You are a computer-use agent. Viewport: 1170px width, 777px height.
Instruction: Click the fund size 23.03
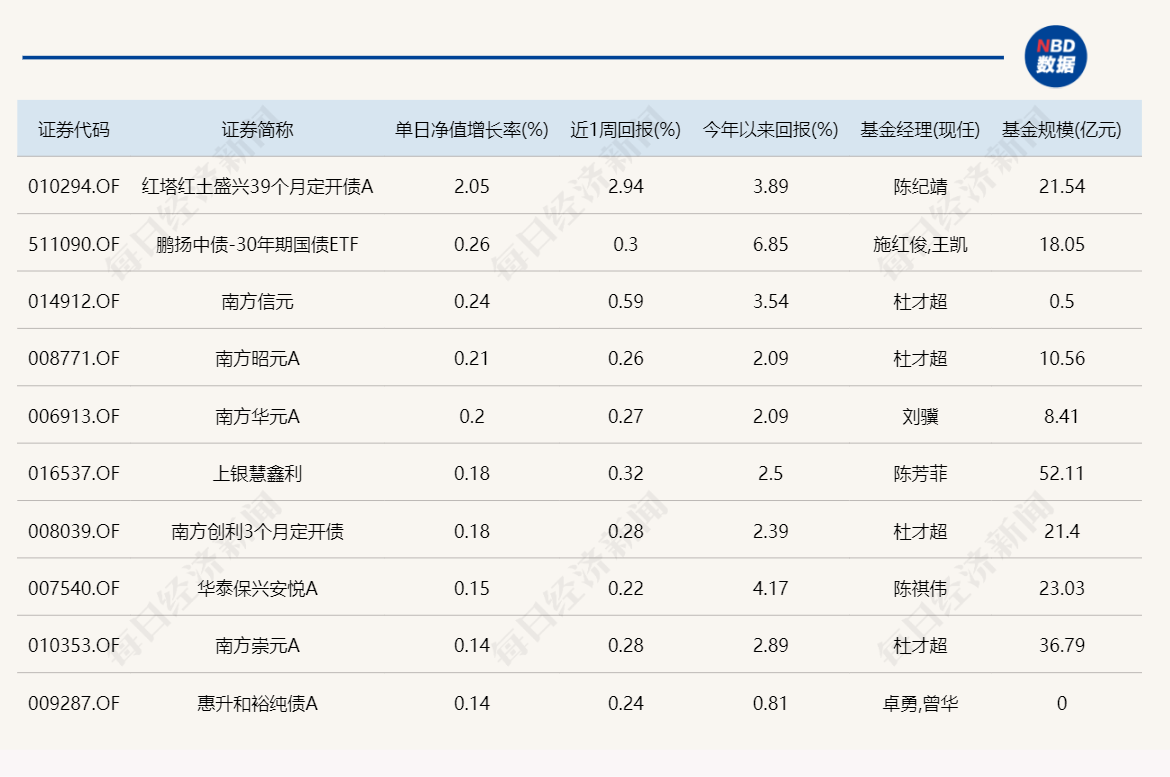point(1062,588)
